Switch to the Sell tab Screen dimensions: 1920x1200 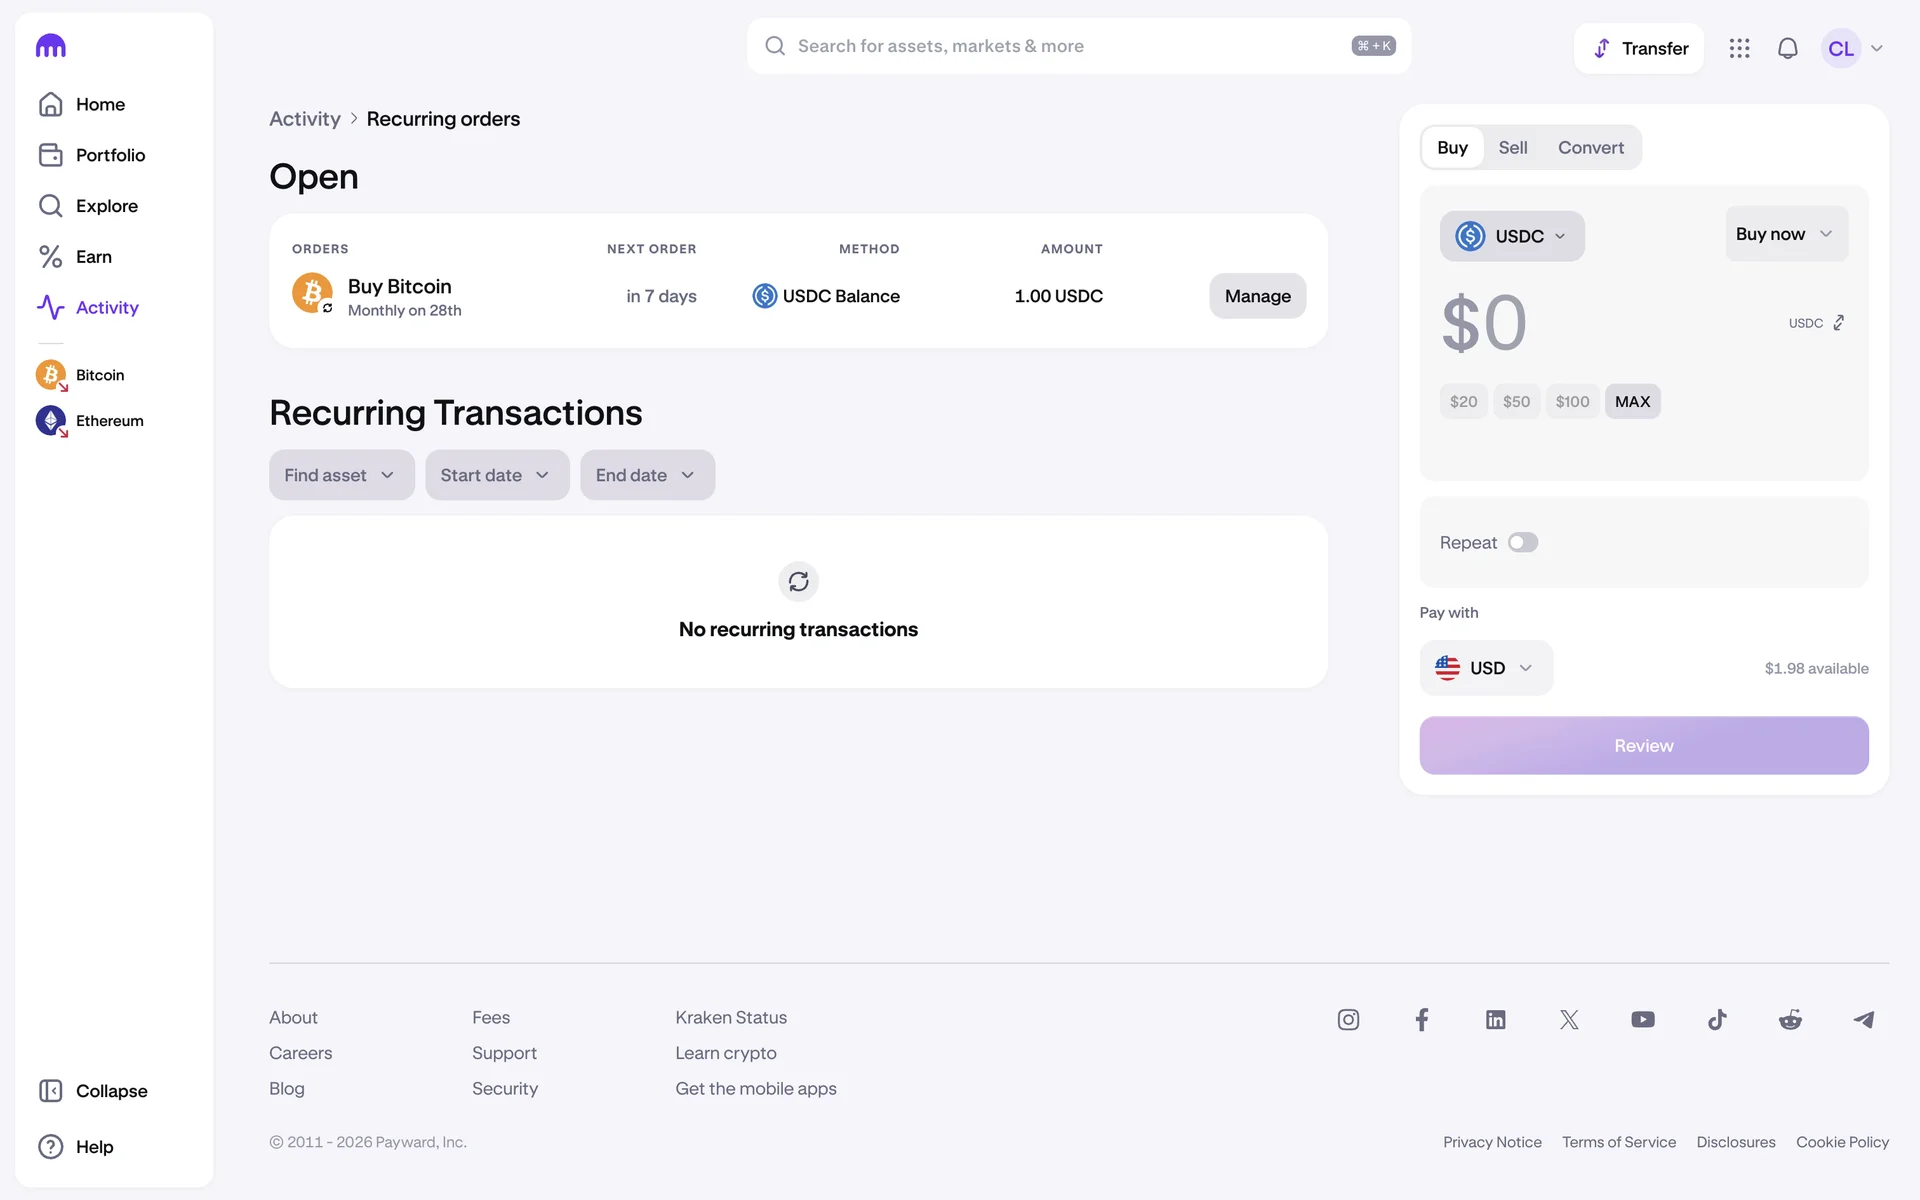pos(1512,148)
